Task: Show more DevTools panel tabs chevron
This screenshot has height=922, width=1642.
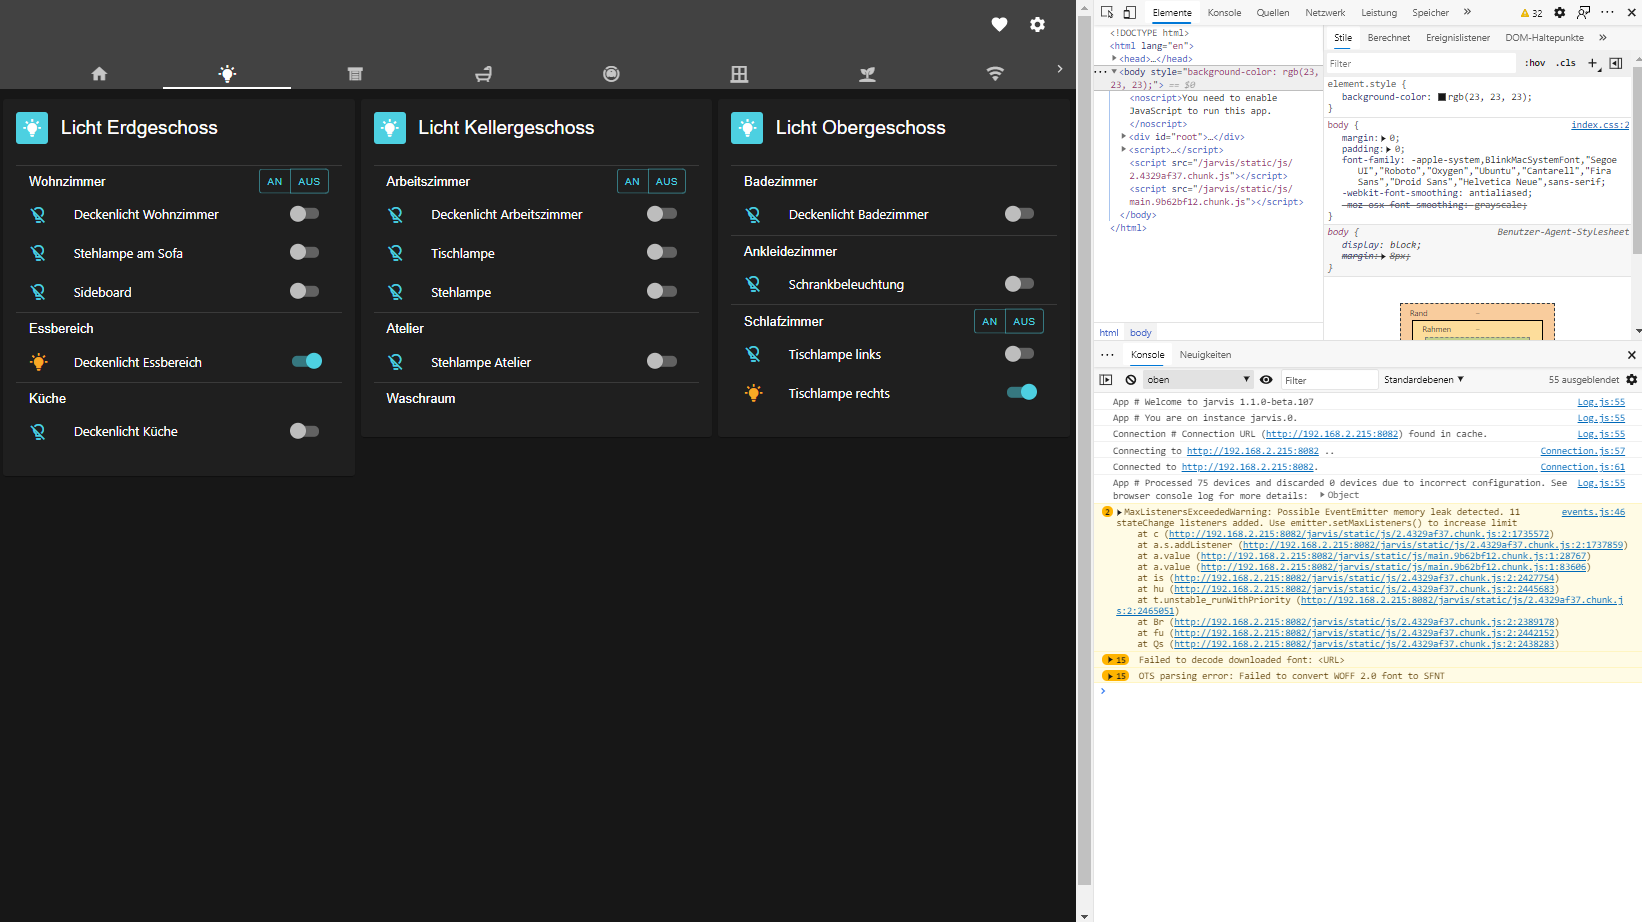Action: point(1467,12)
